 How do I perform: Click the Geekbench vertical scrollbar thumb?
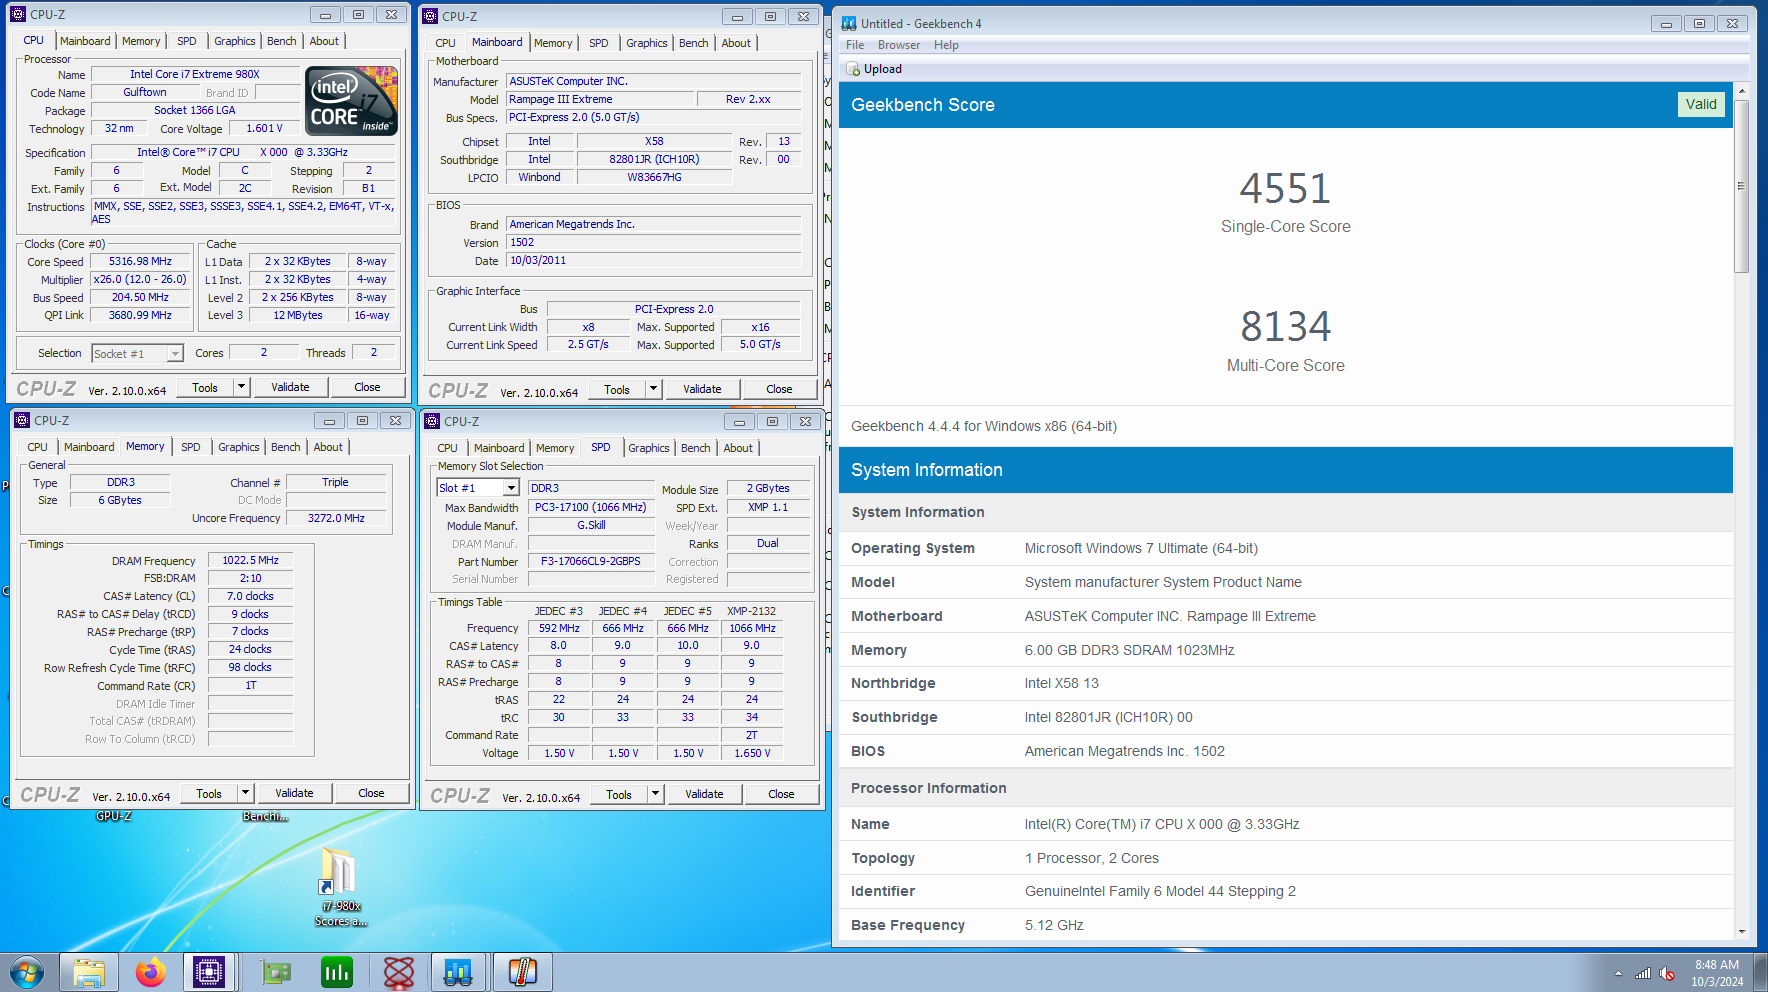1741,186
